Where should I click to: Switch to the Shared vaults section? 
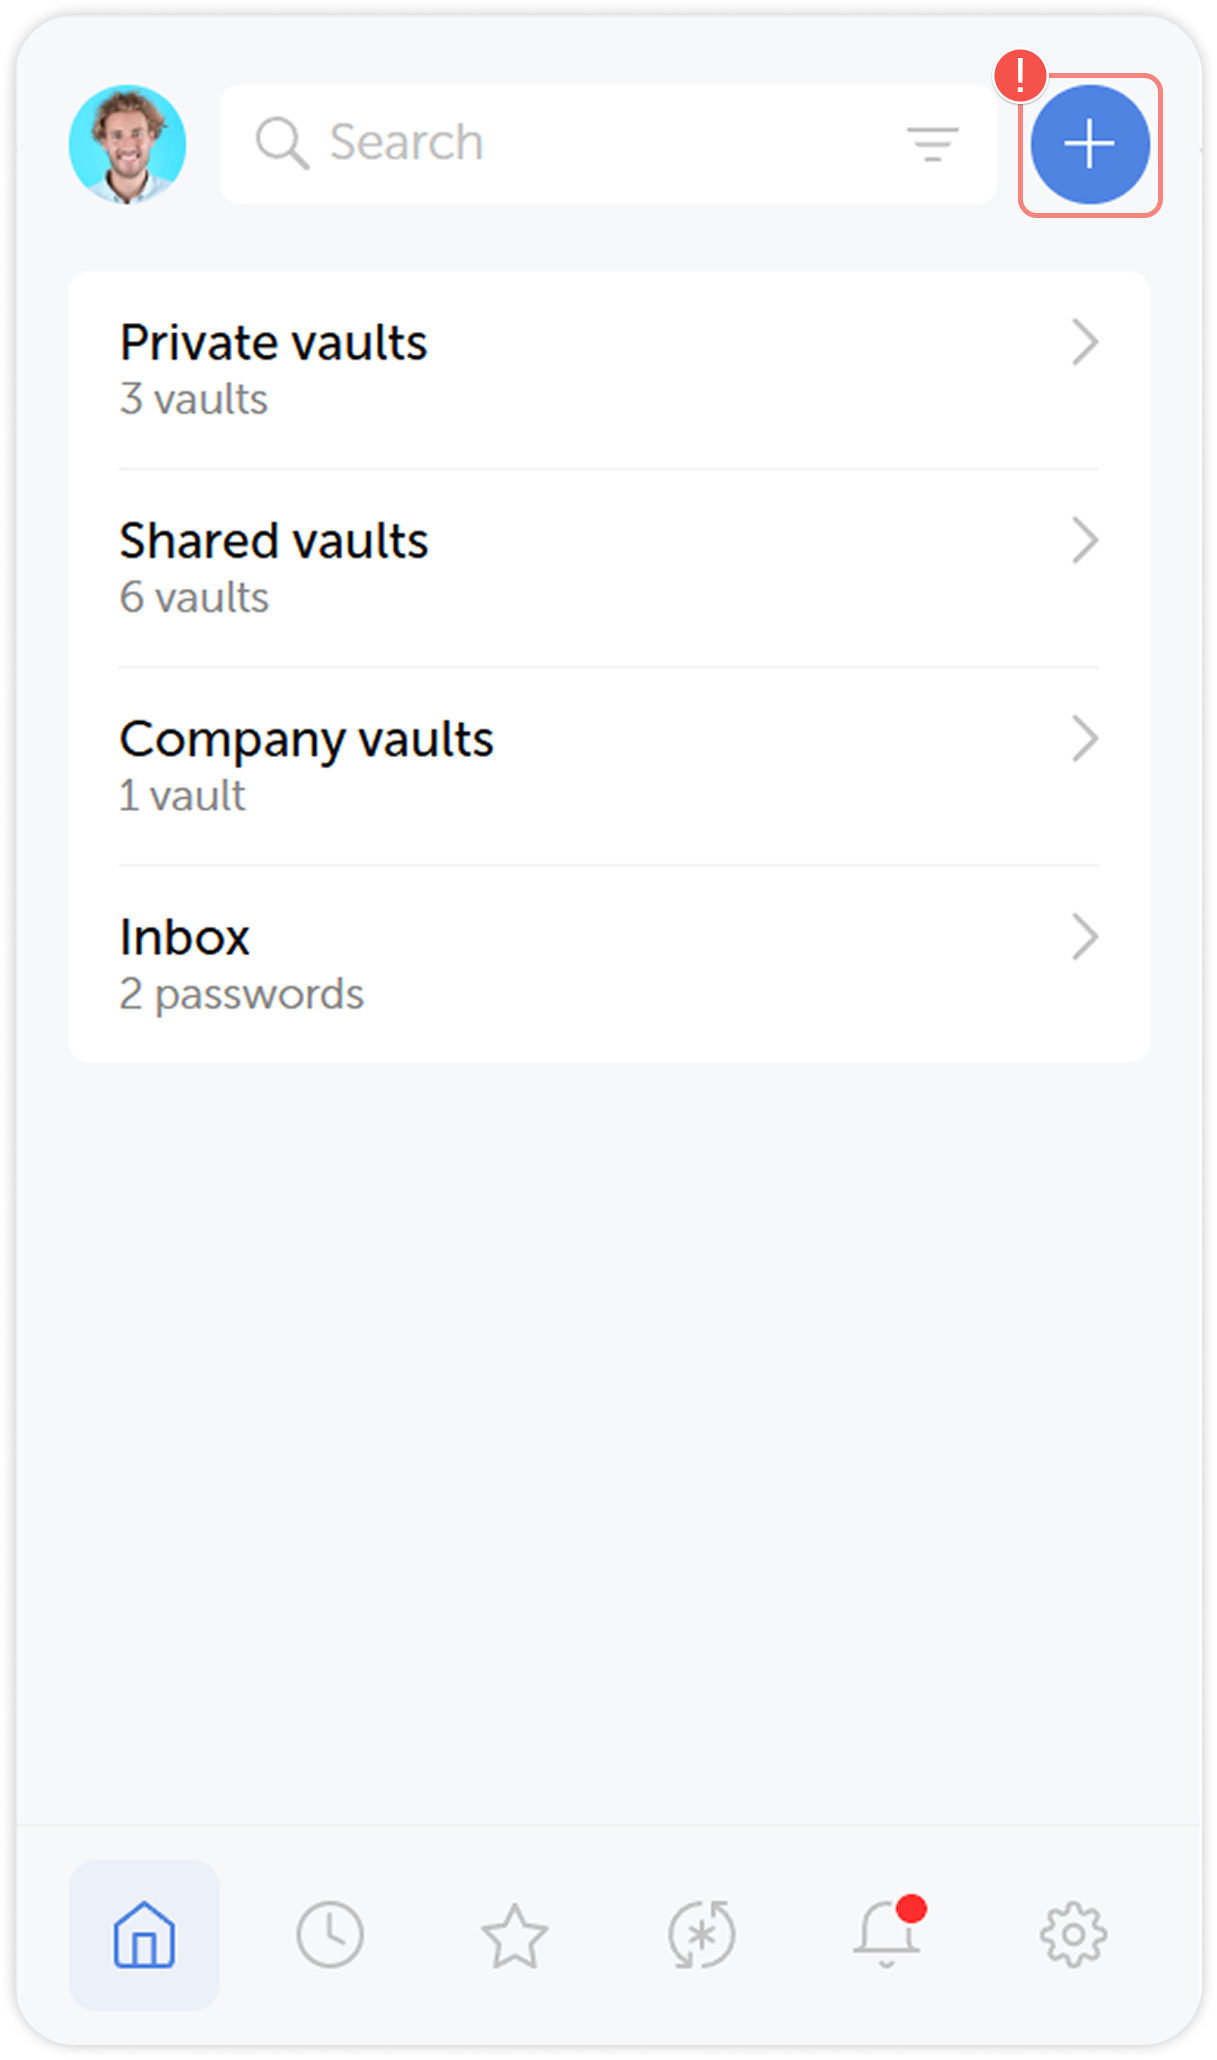point(273,543)
